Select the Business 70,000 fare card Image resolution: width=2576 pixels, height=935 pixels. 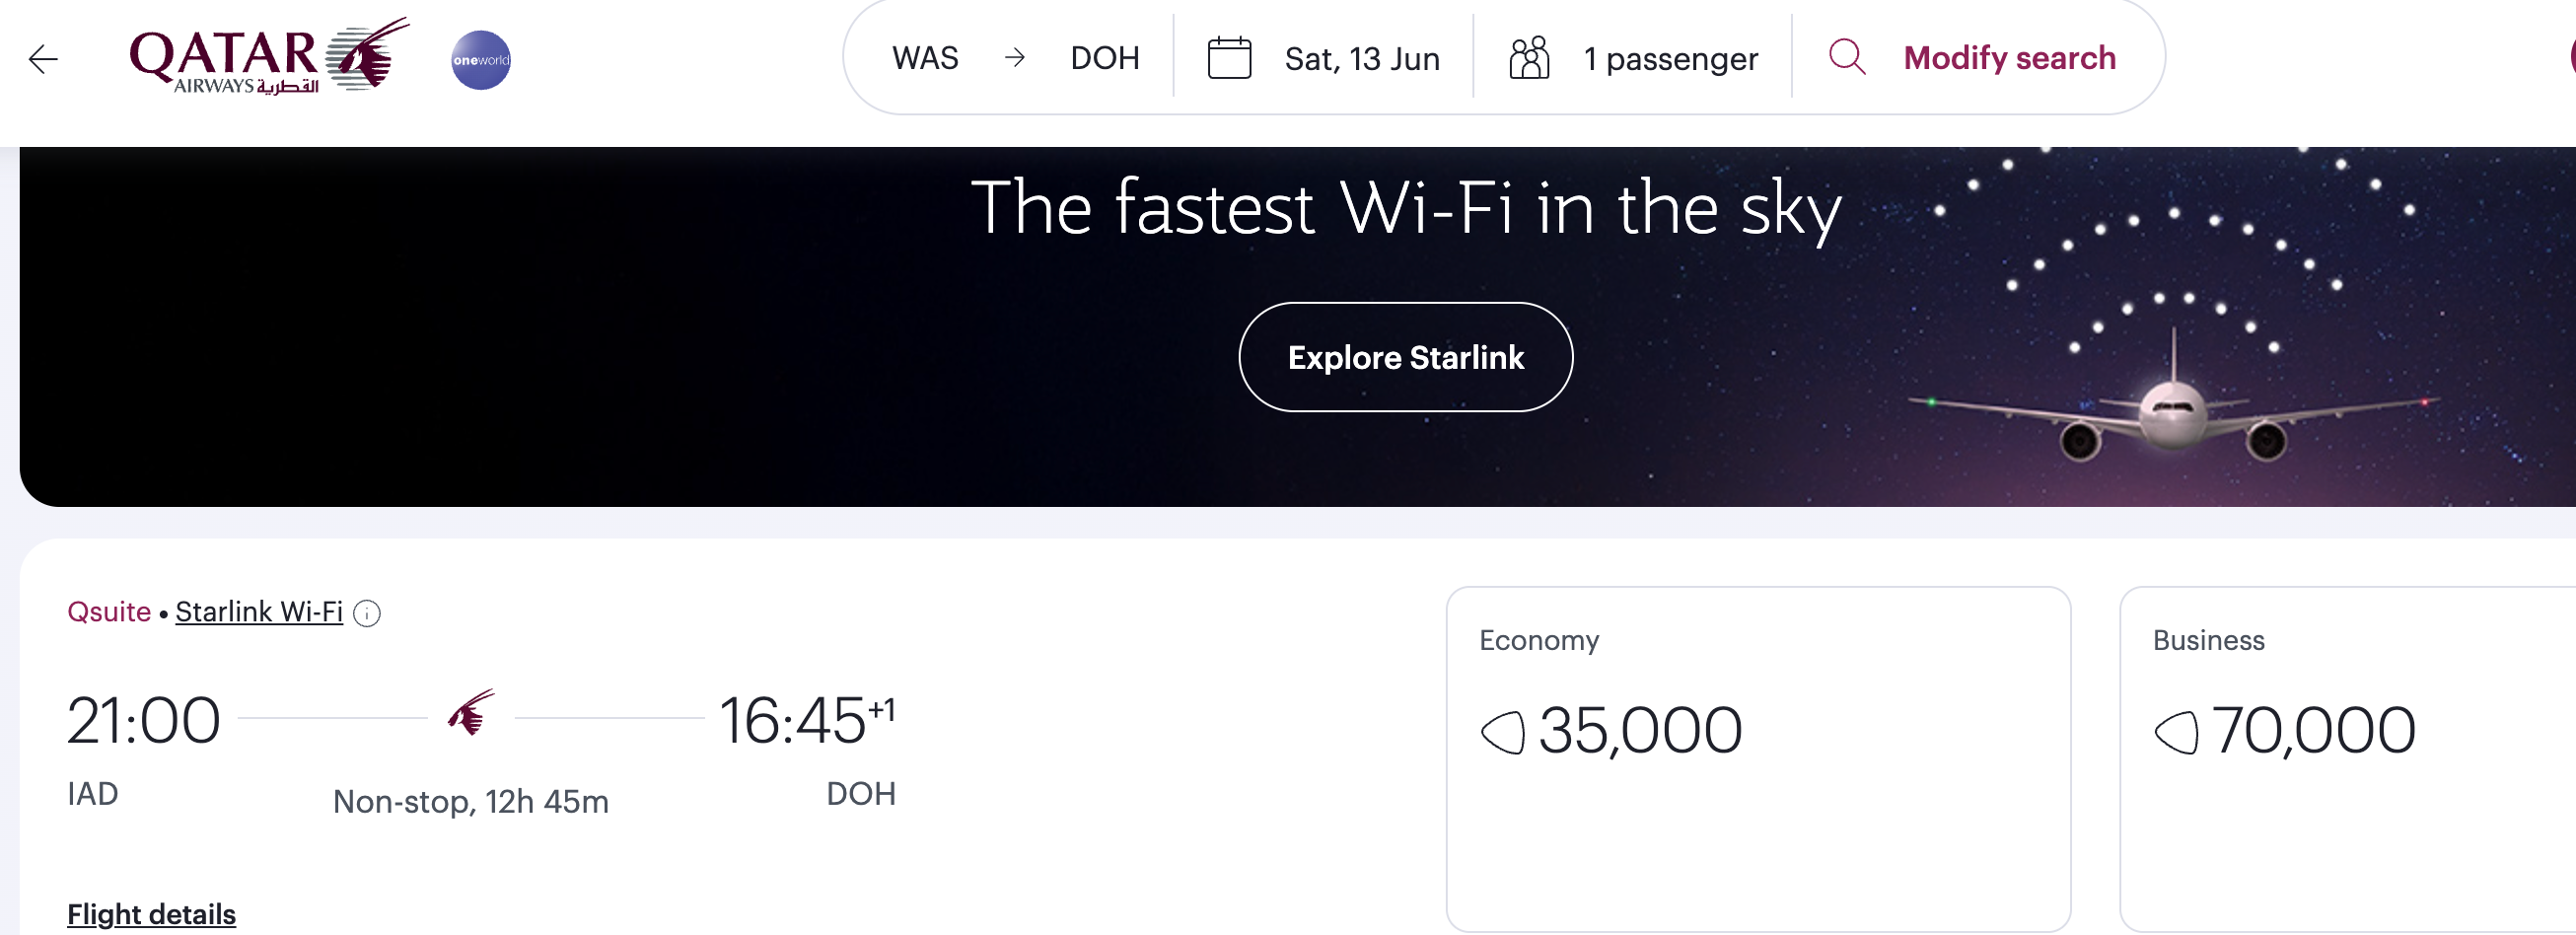tap(2347, 759)
